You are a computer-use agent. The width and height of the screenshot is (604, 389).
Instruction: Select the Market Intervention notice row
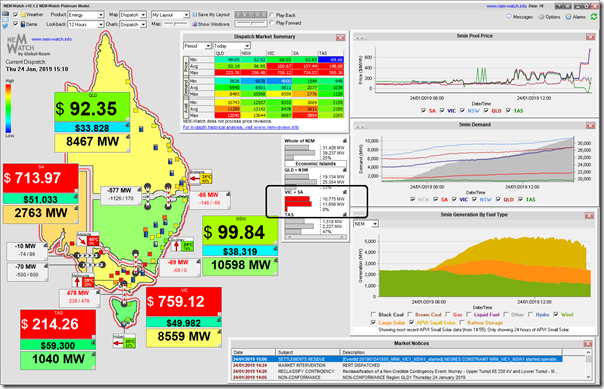396,365
